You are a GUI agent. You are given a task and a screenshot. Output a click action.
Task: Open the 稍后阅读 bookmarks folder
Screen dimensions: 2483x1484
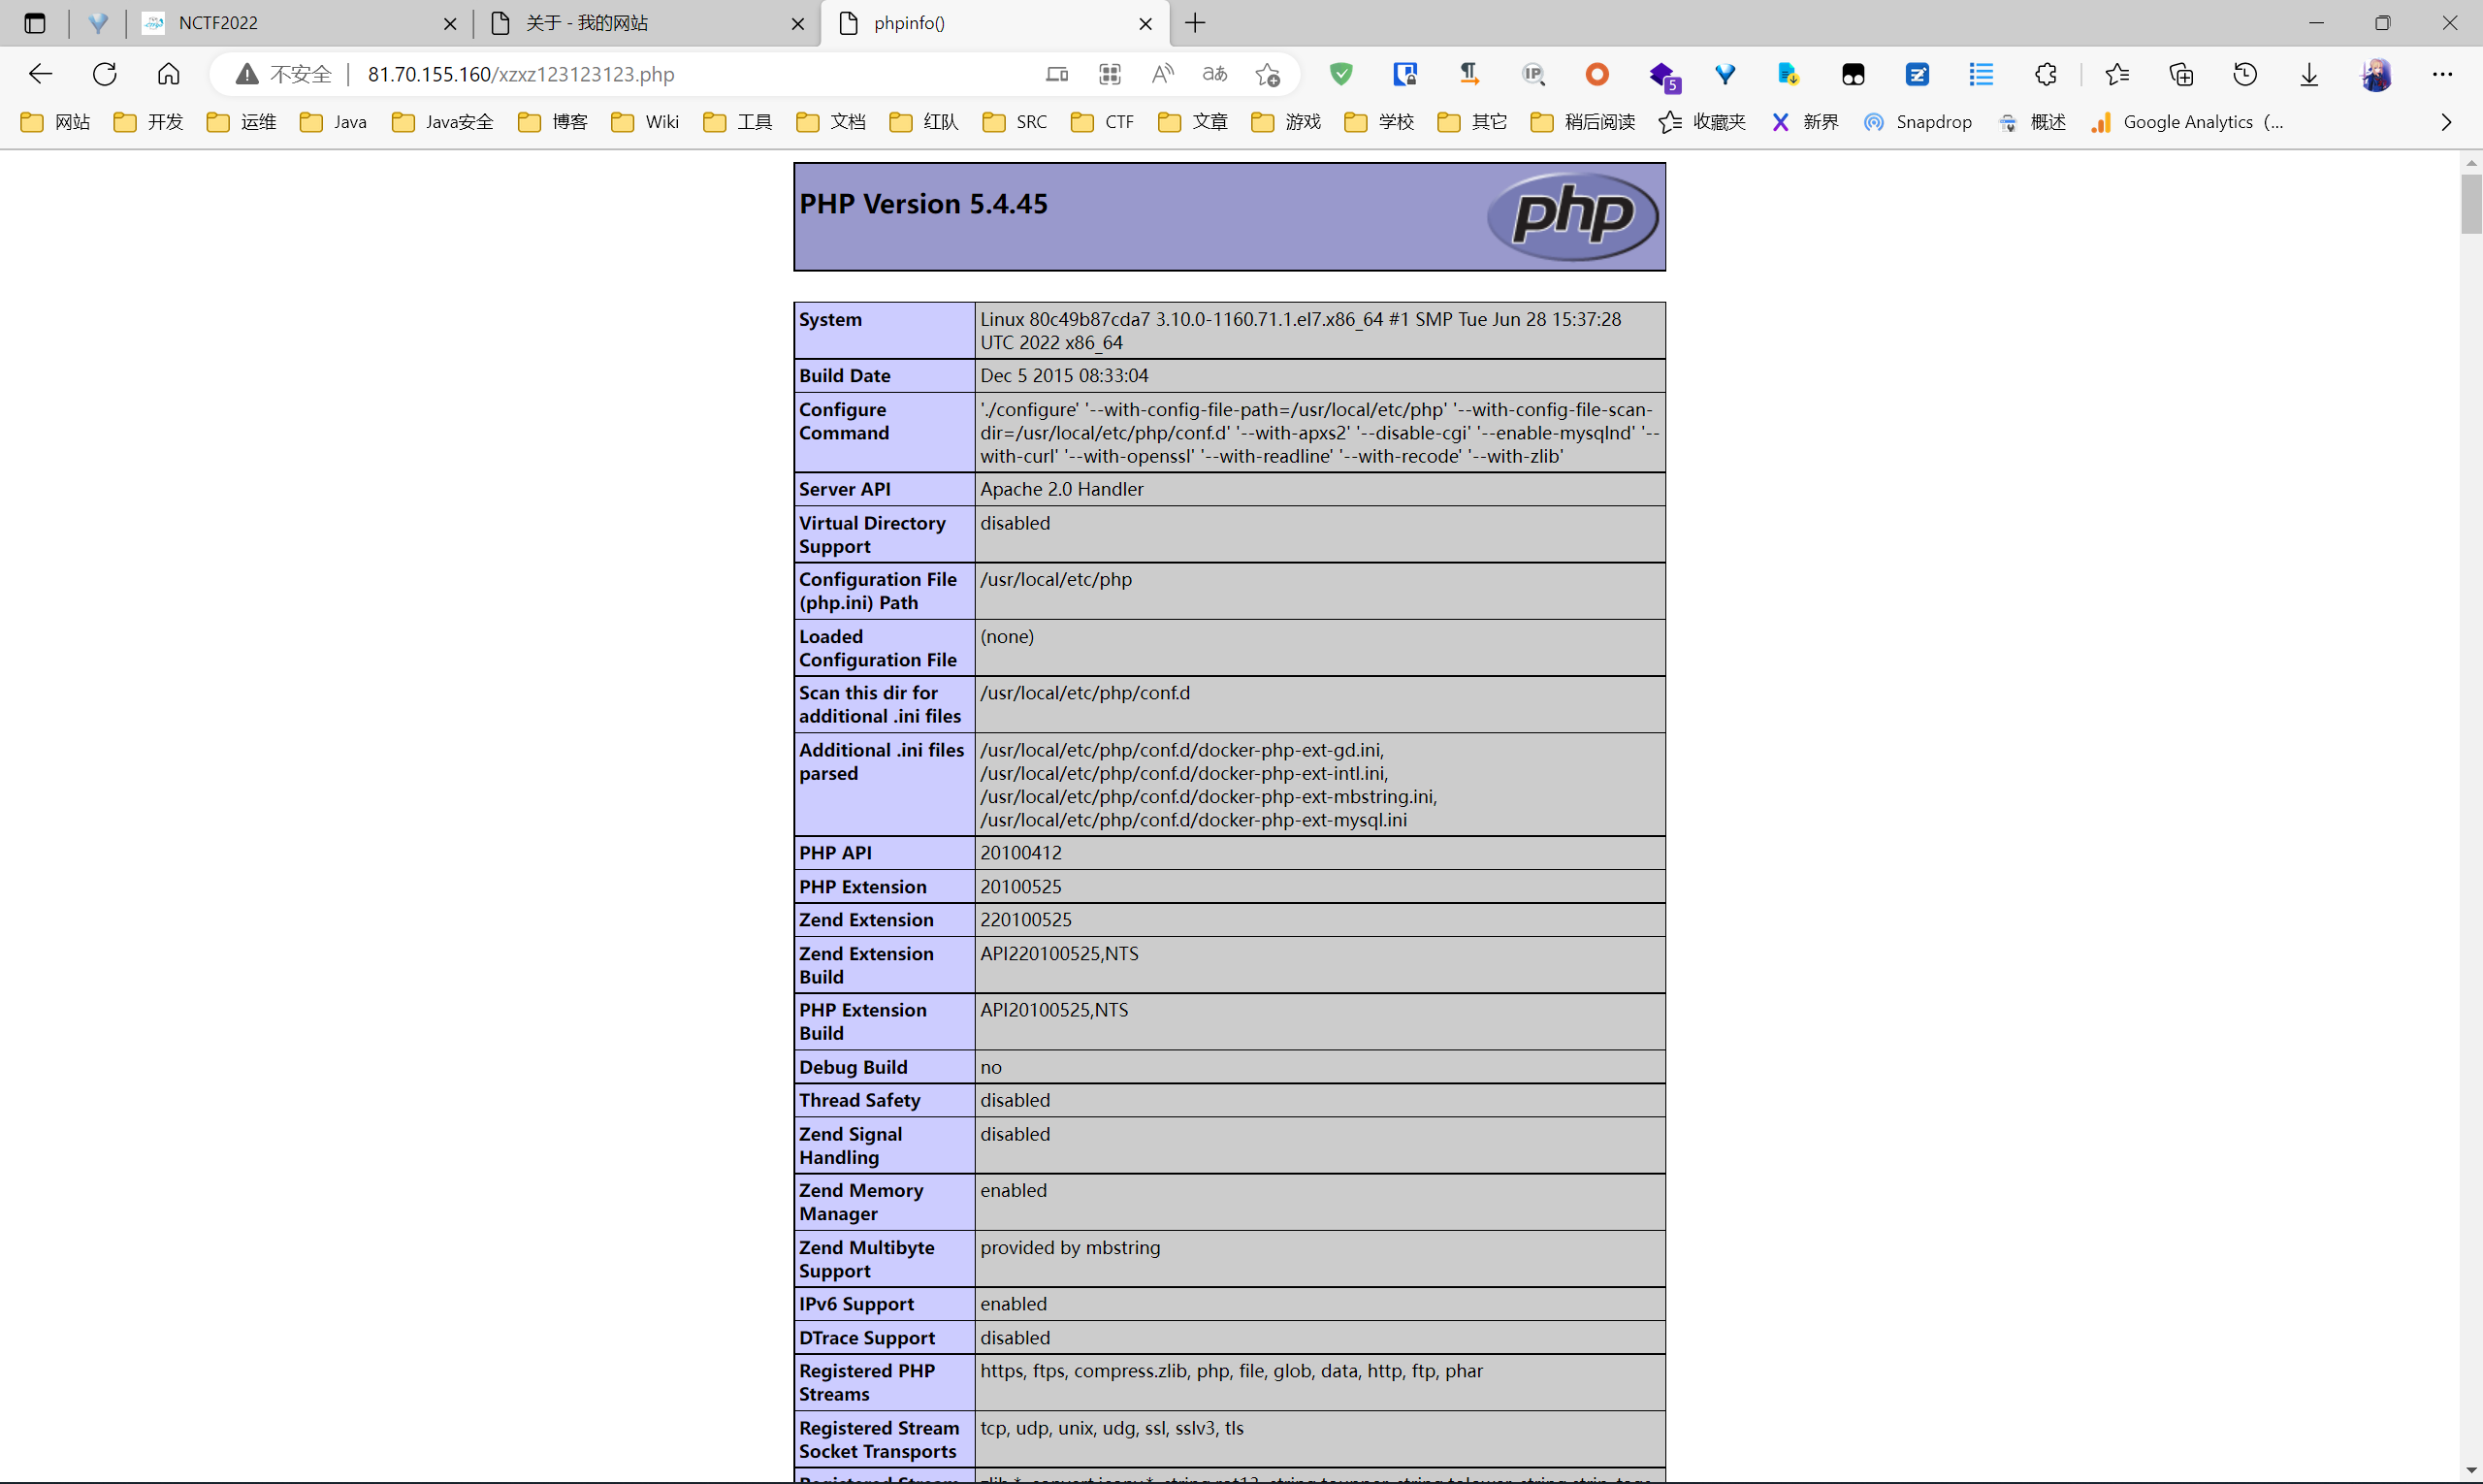1583,122
